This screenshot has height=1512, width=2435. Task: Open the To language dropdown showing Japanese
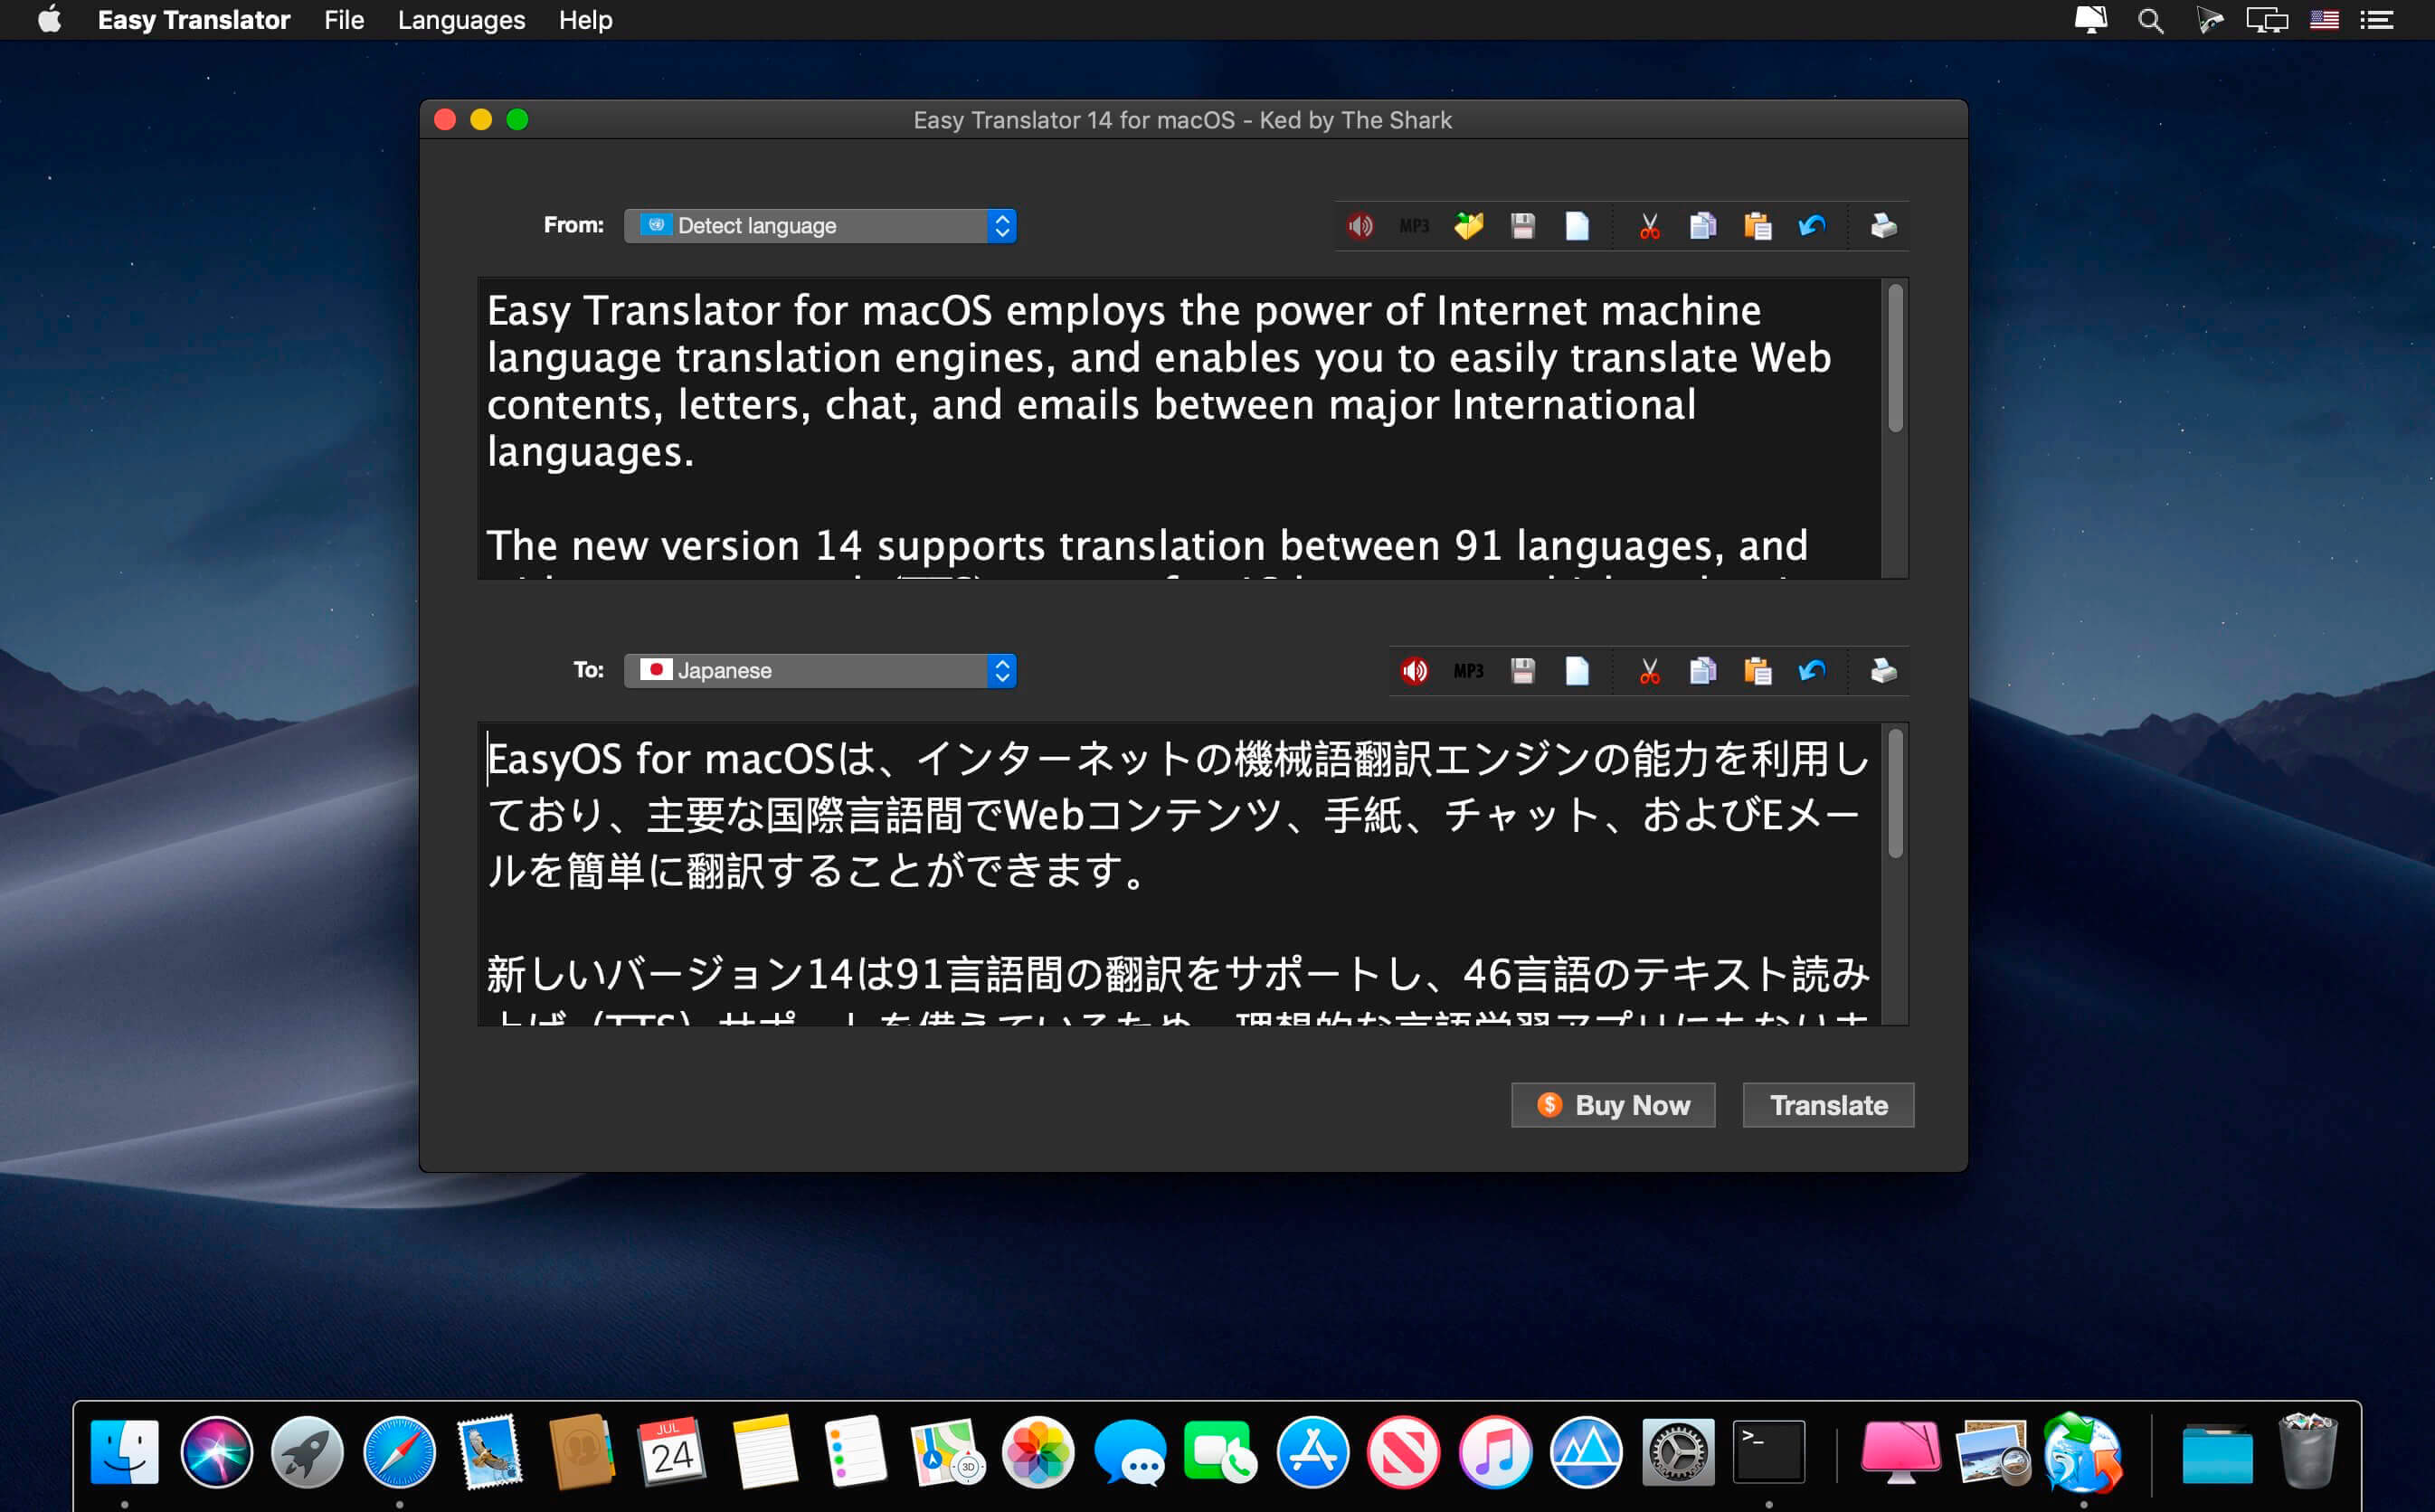pyautogui.click(x=820, y=671)
